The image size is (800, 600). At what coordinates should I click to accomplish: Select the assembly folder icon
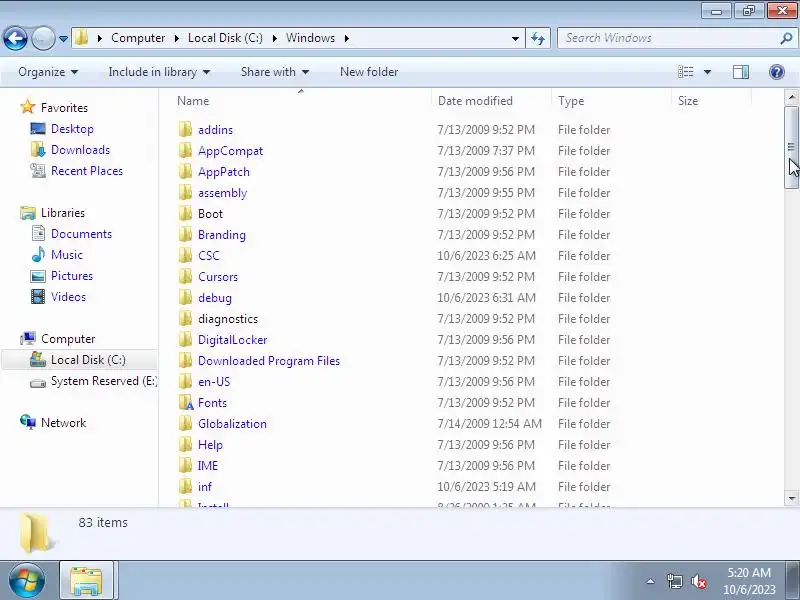(186, 192)
